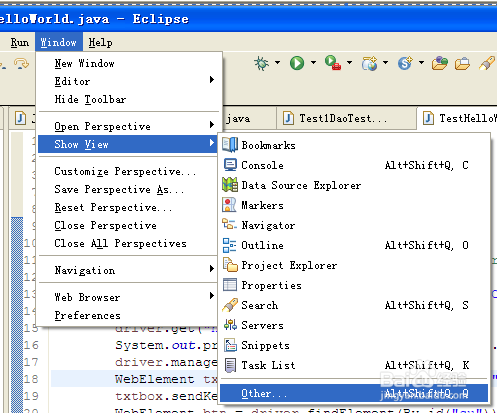Click the Open Type folder icon
The height and width of the screenshot is (413, 497).
click(440, 63)
